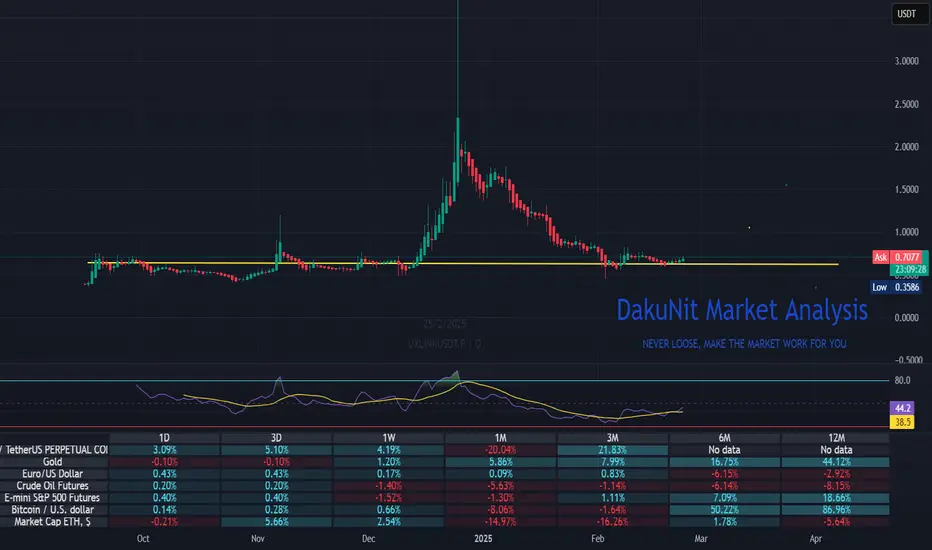
Task: Select the yellow horizontal support line
Action: pos(463,263)
